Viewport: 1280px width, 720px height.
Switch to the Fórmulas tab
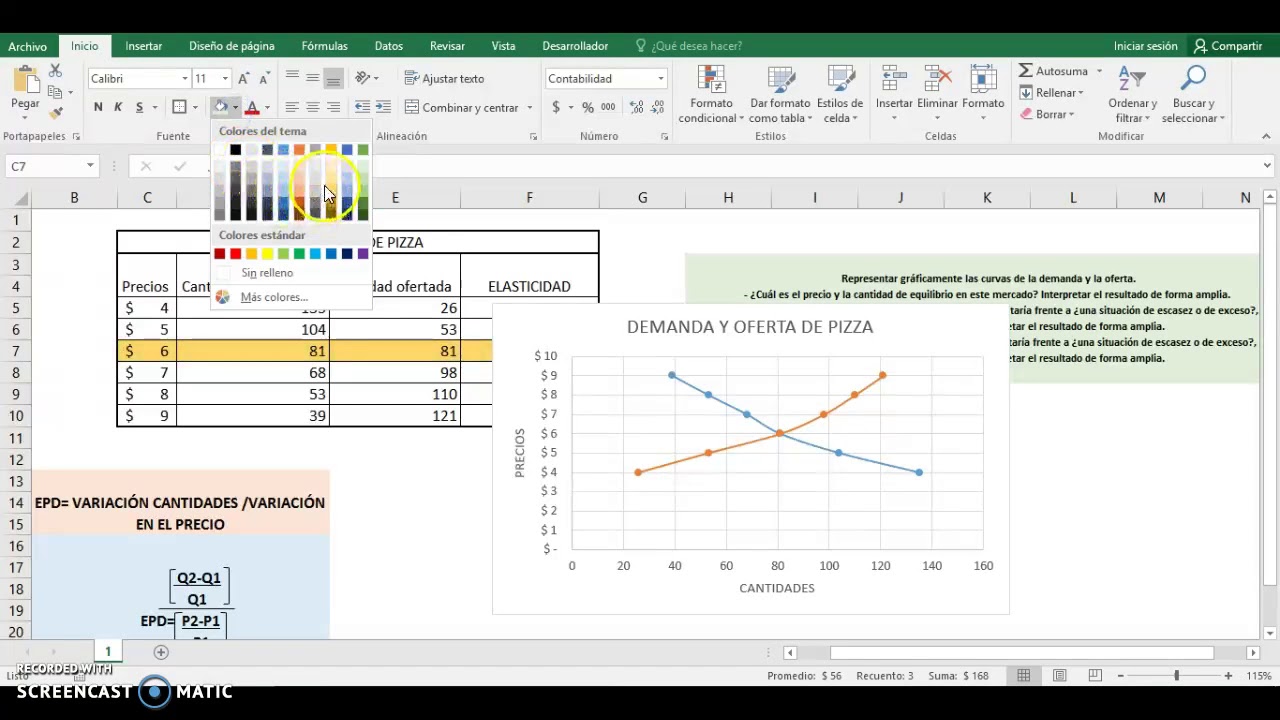click(x=325, y=46)
